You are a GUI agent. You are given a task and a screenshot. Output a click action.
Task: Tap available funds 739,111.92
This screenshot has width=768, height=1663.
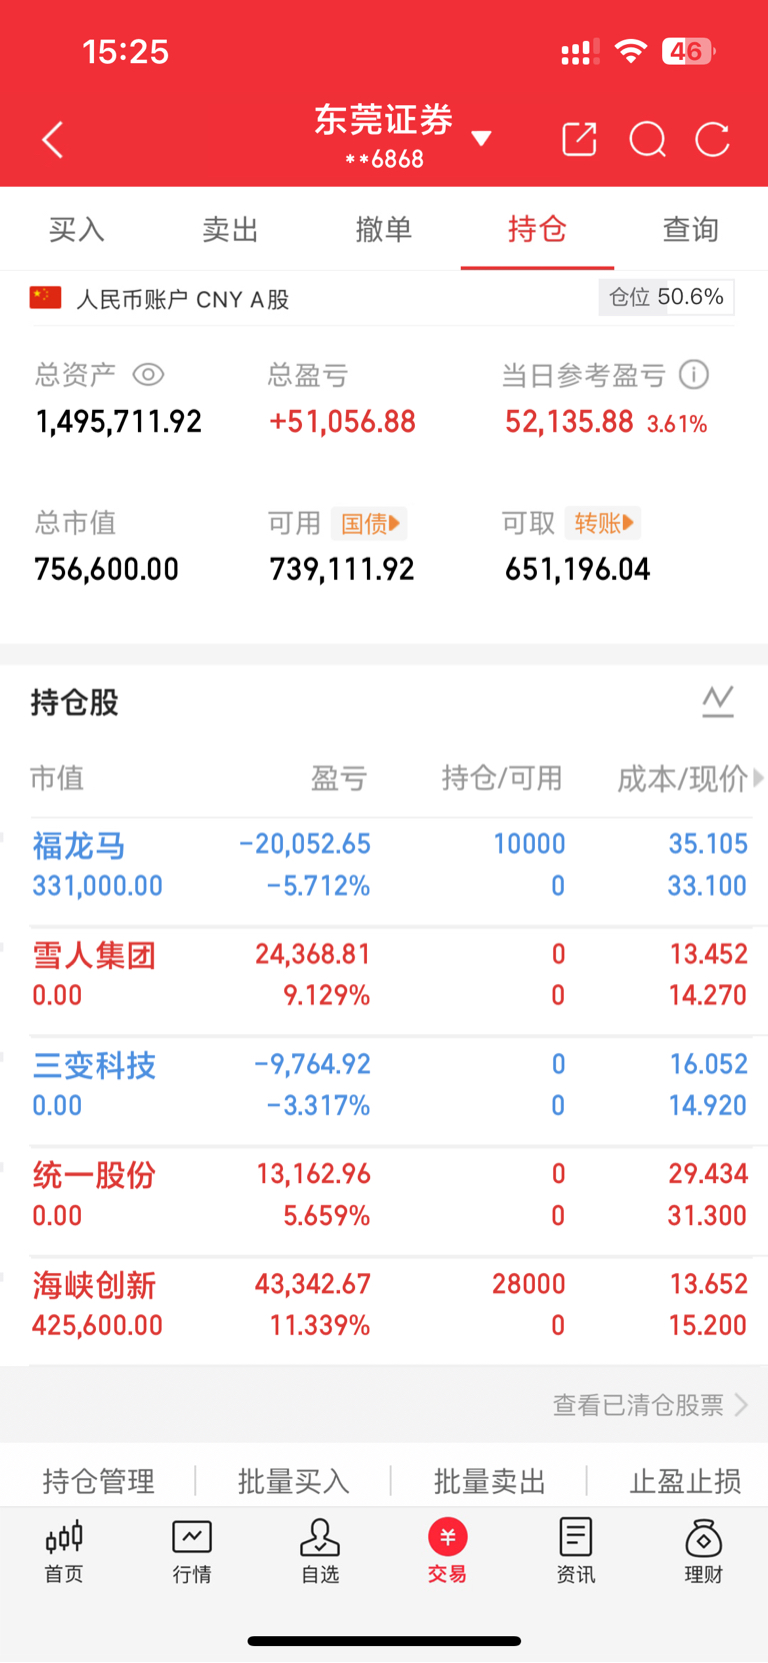pyautogui.click(x=342, y=570)
